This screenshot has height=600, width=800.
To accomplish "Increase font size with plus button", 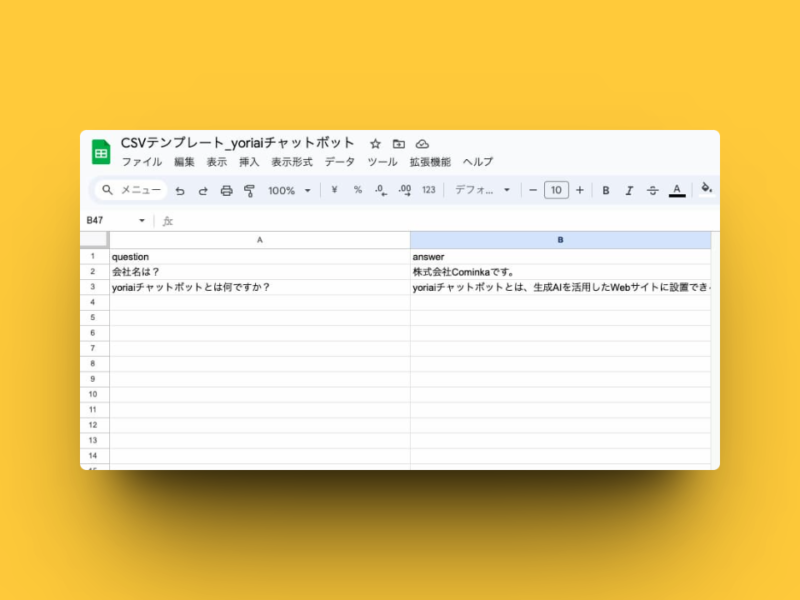I will (580, 190).
